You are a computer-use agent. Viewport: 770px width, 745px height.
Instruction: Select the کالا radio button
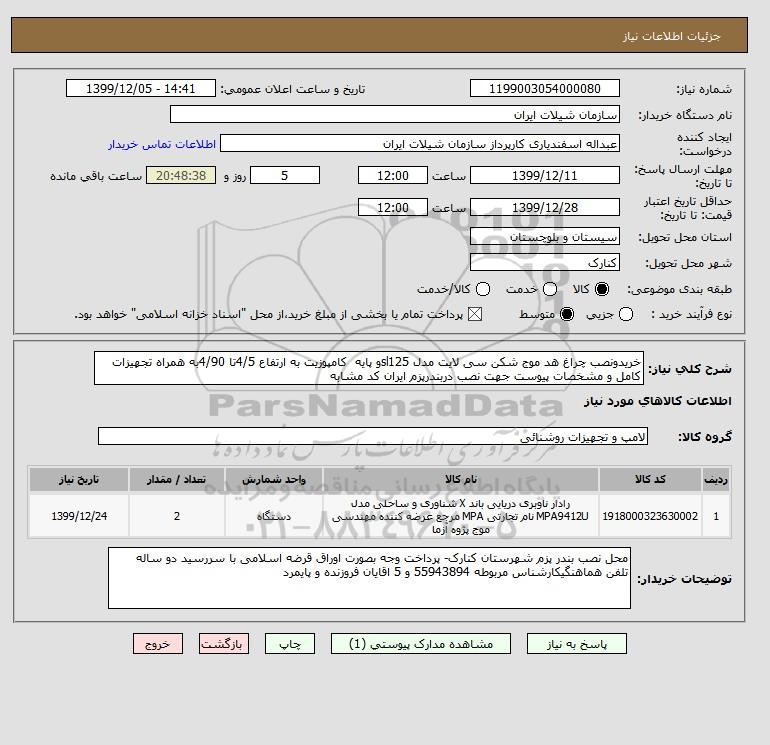click(602, 289)
